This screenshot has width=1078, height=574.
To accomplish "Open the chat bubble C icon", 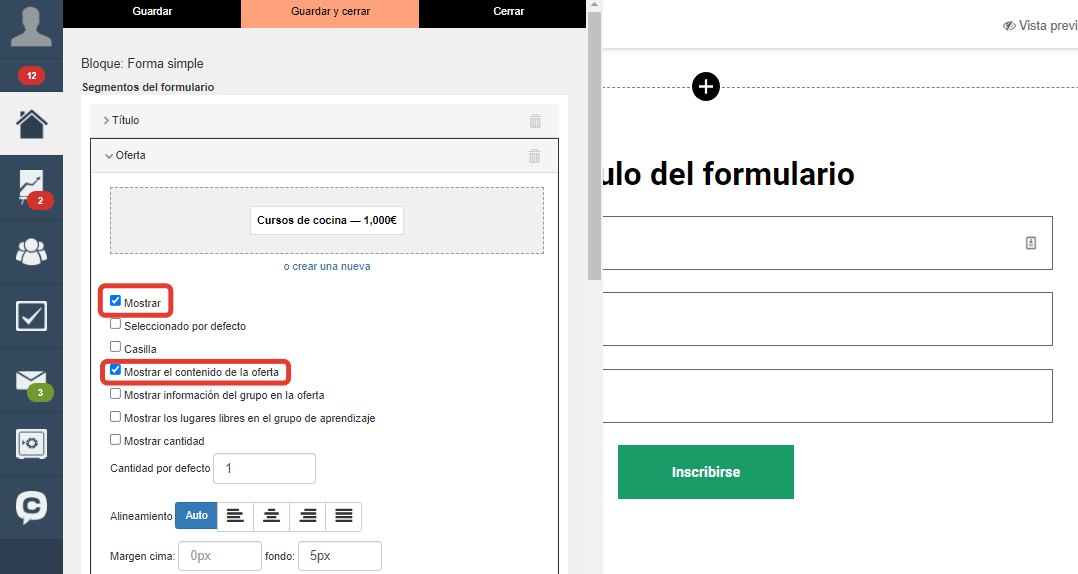I will click(x=32, y=508).
